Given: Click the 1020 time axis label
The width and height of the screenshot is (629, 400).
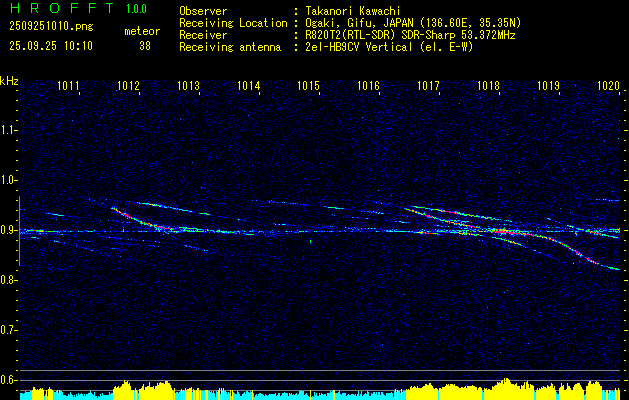Looking at the screenshot, I should (609, 86).
